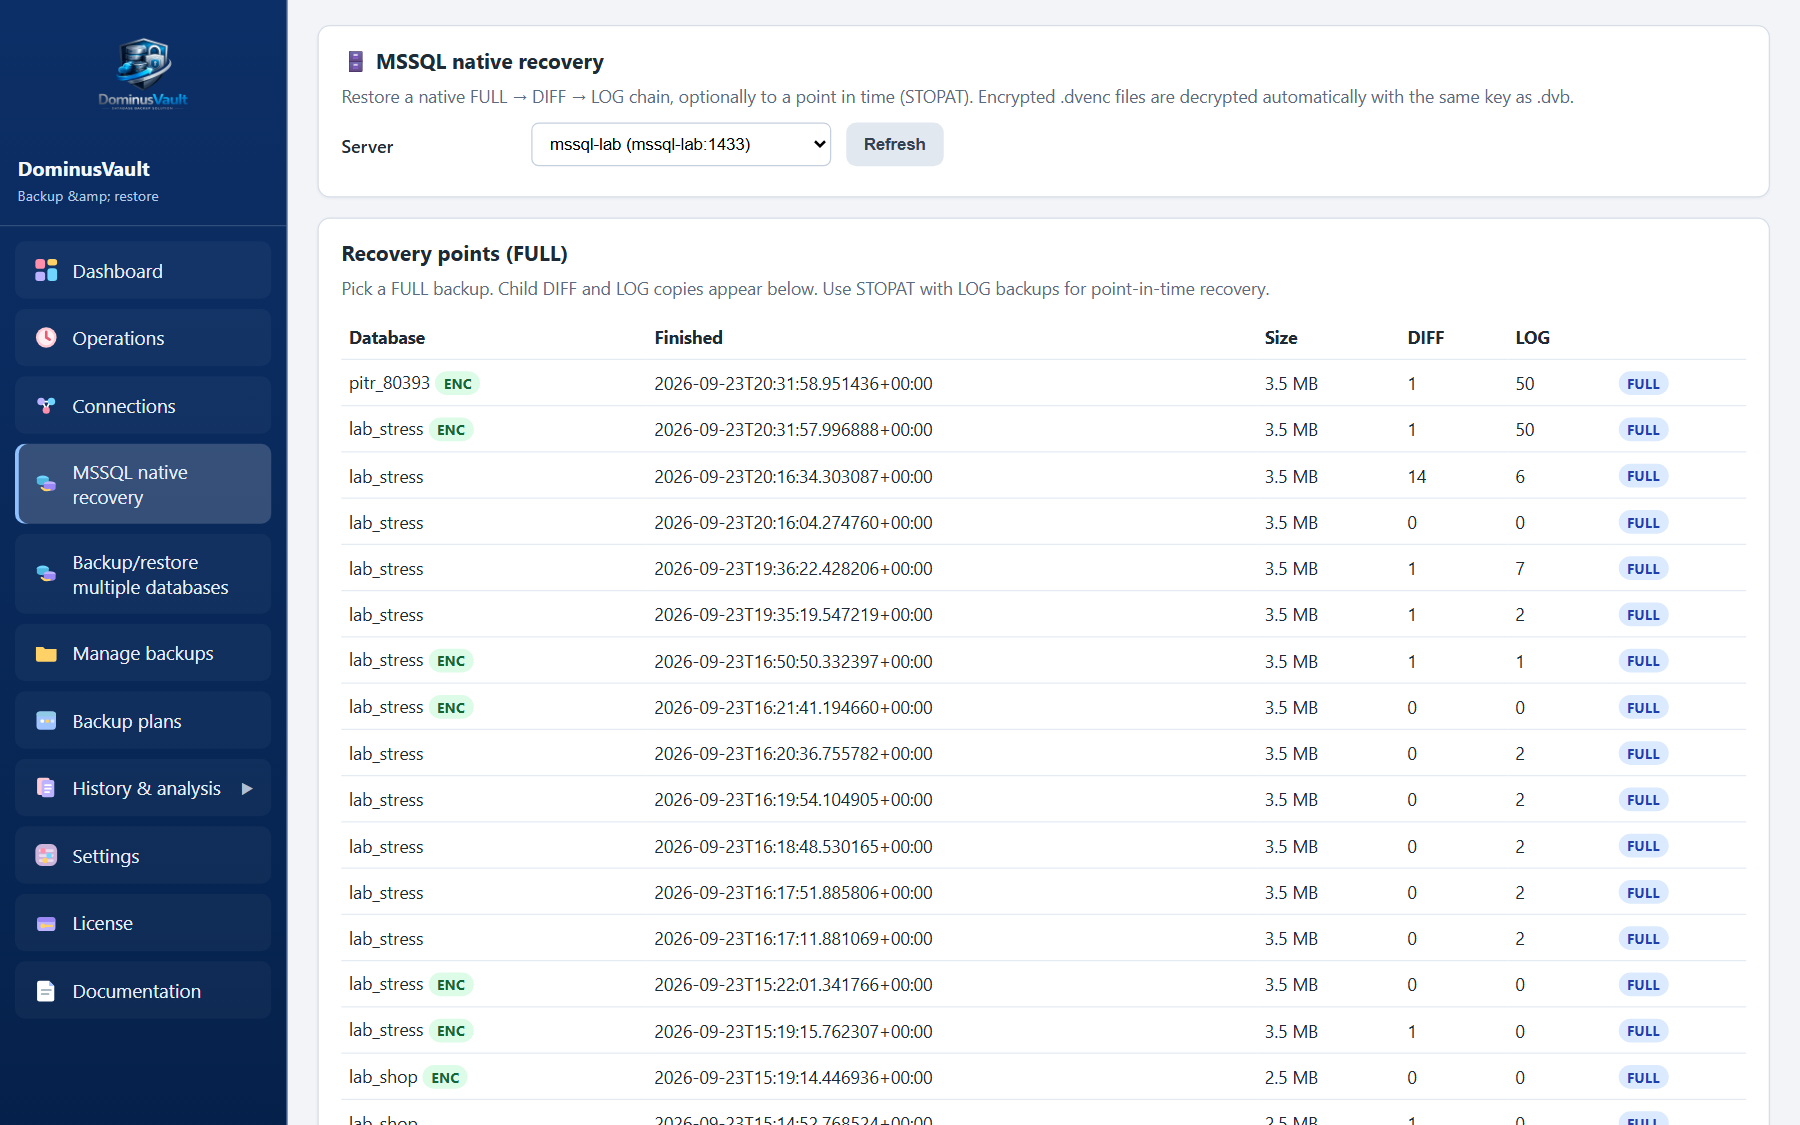Click the ENC badge next to pitr_80393

(458, 384)
